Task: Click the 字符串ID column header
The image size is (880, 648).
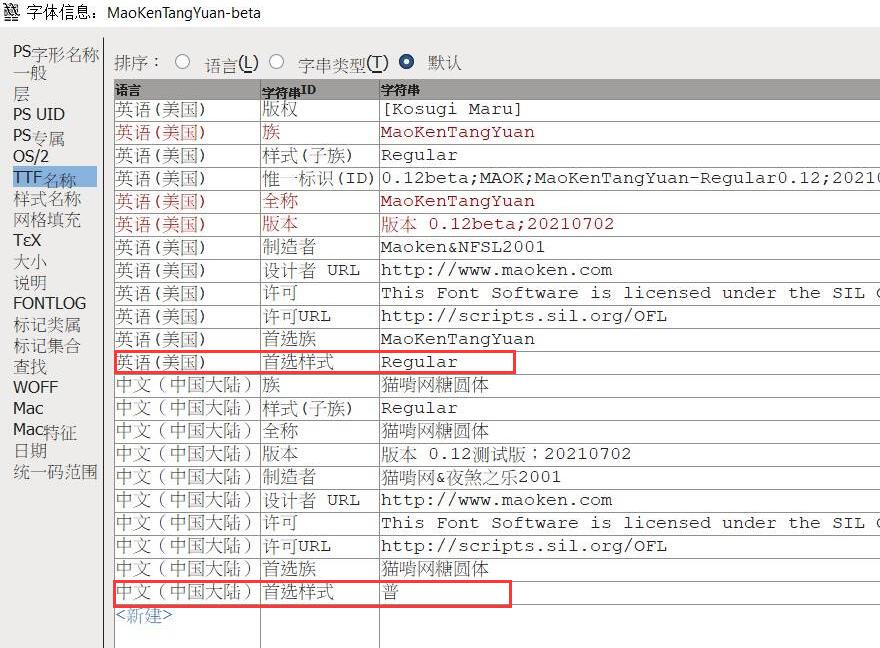Action: point(320,90)
